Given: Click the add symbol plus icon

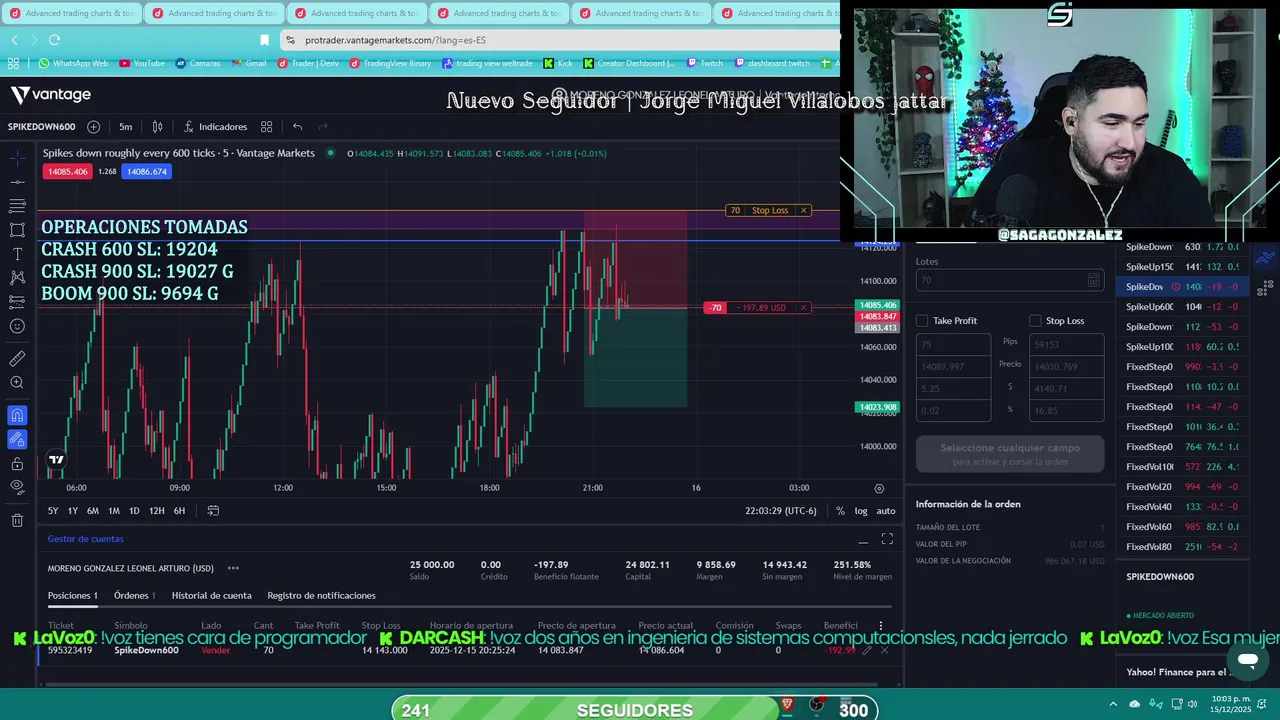Looking at the screenshot, I should pyautogui.click(x=93, y=127).
